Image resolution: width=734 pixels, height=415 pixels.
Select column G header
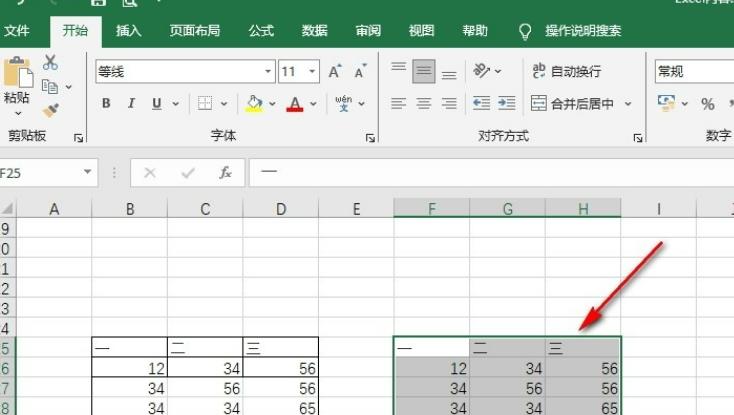(507, 208)
